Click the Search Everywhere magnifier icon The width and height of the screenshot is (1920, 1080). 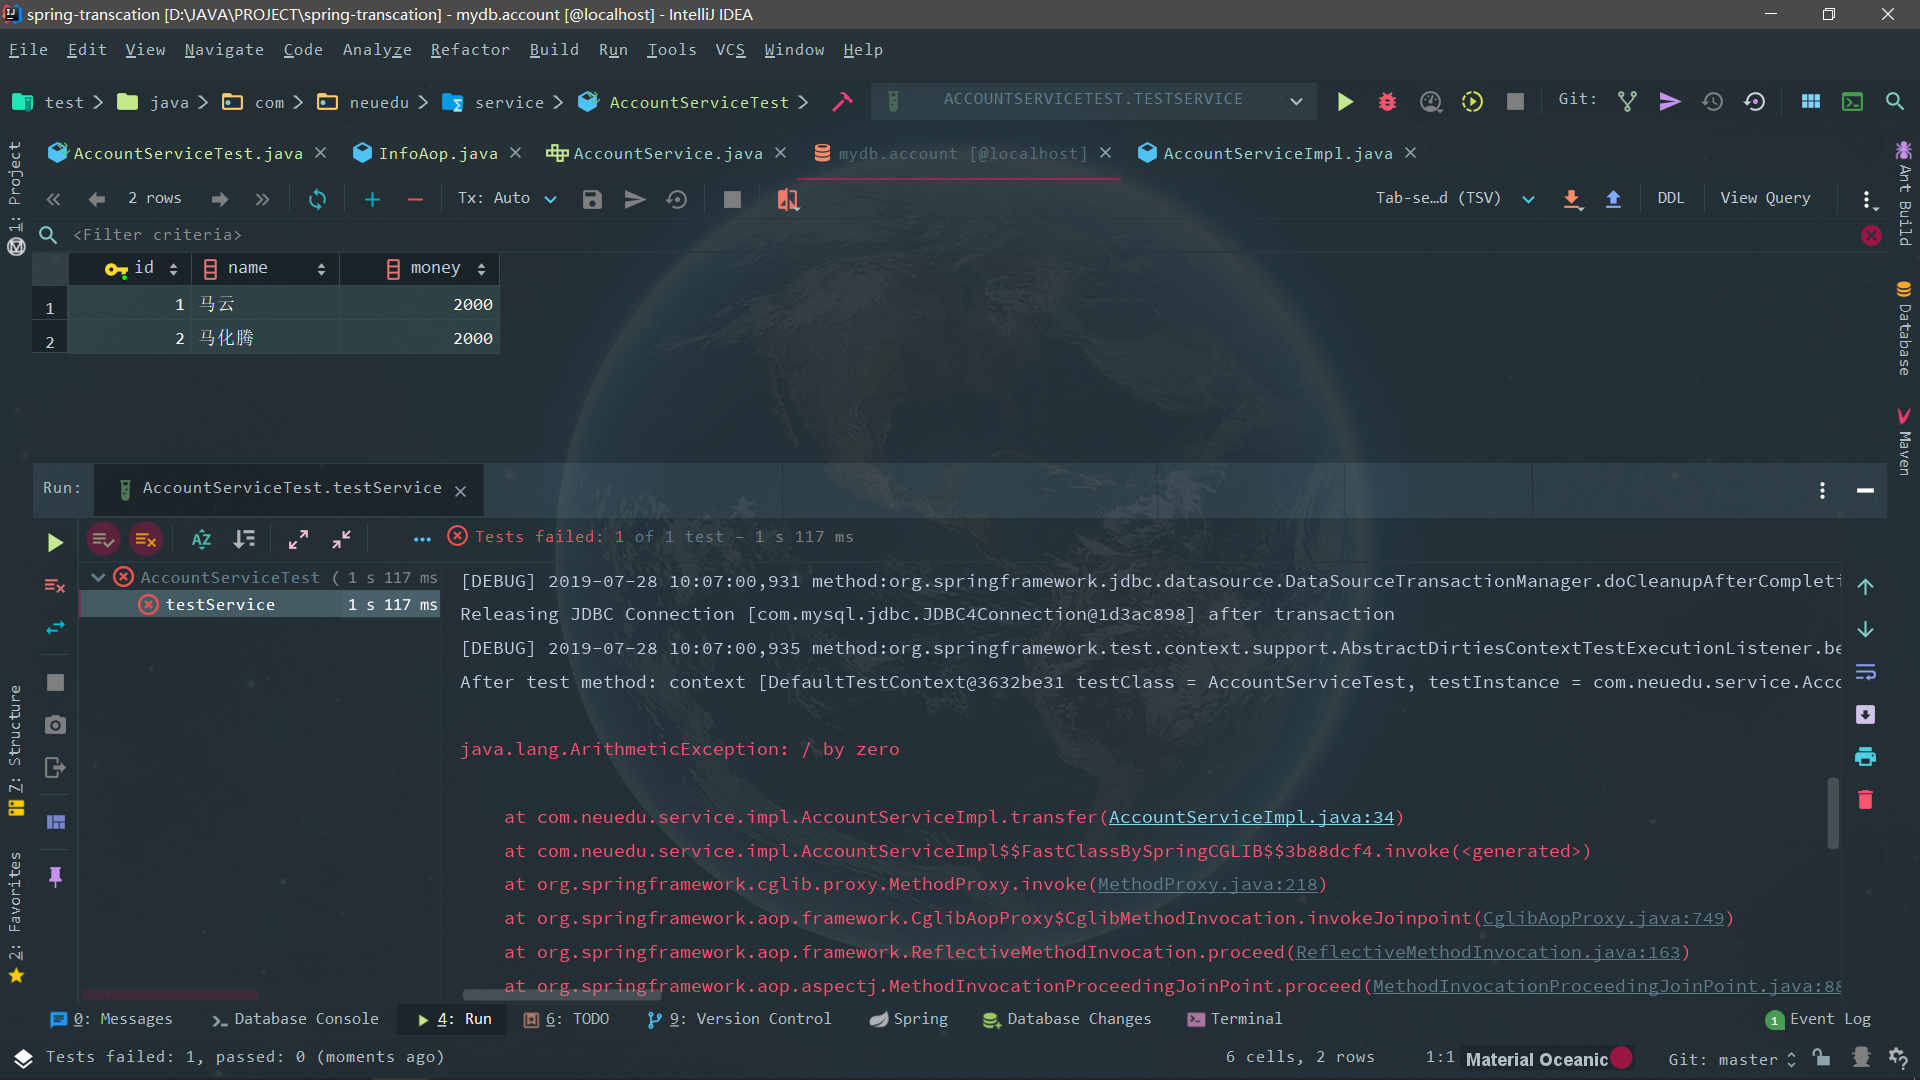pos(1894,101)
